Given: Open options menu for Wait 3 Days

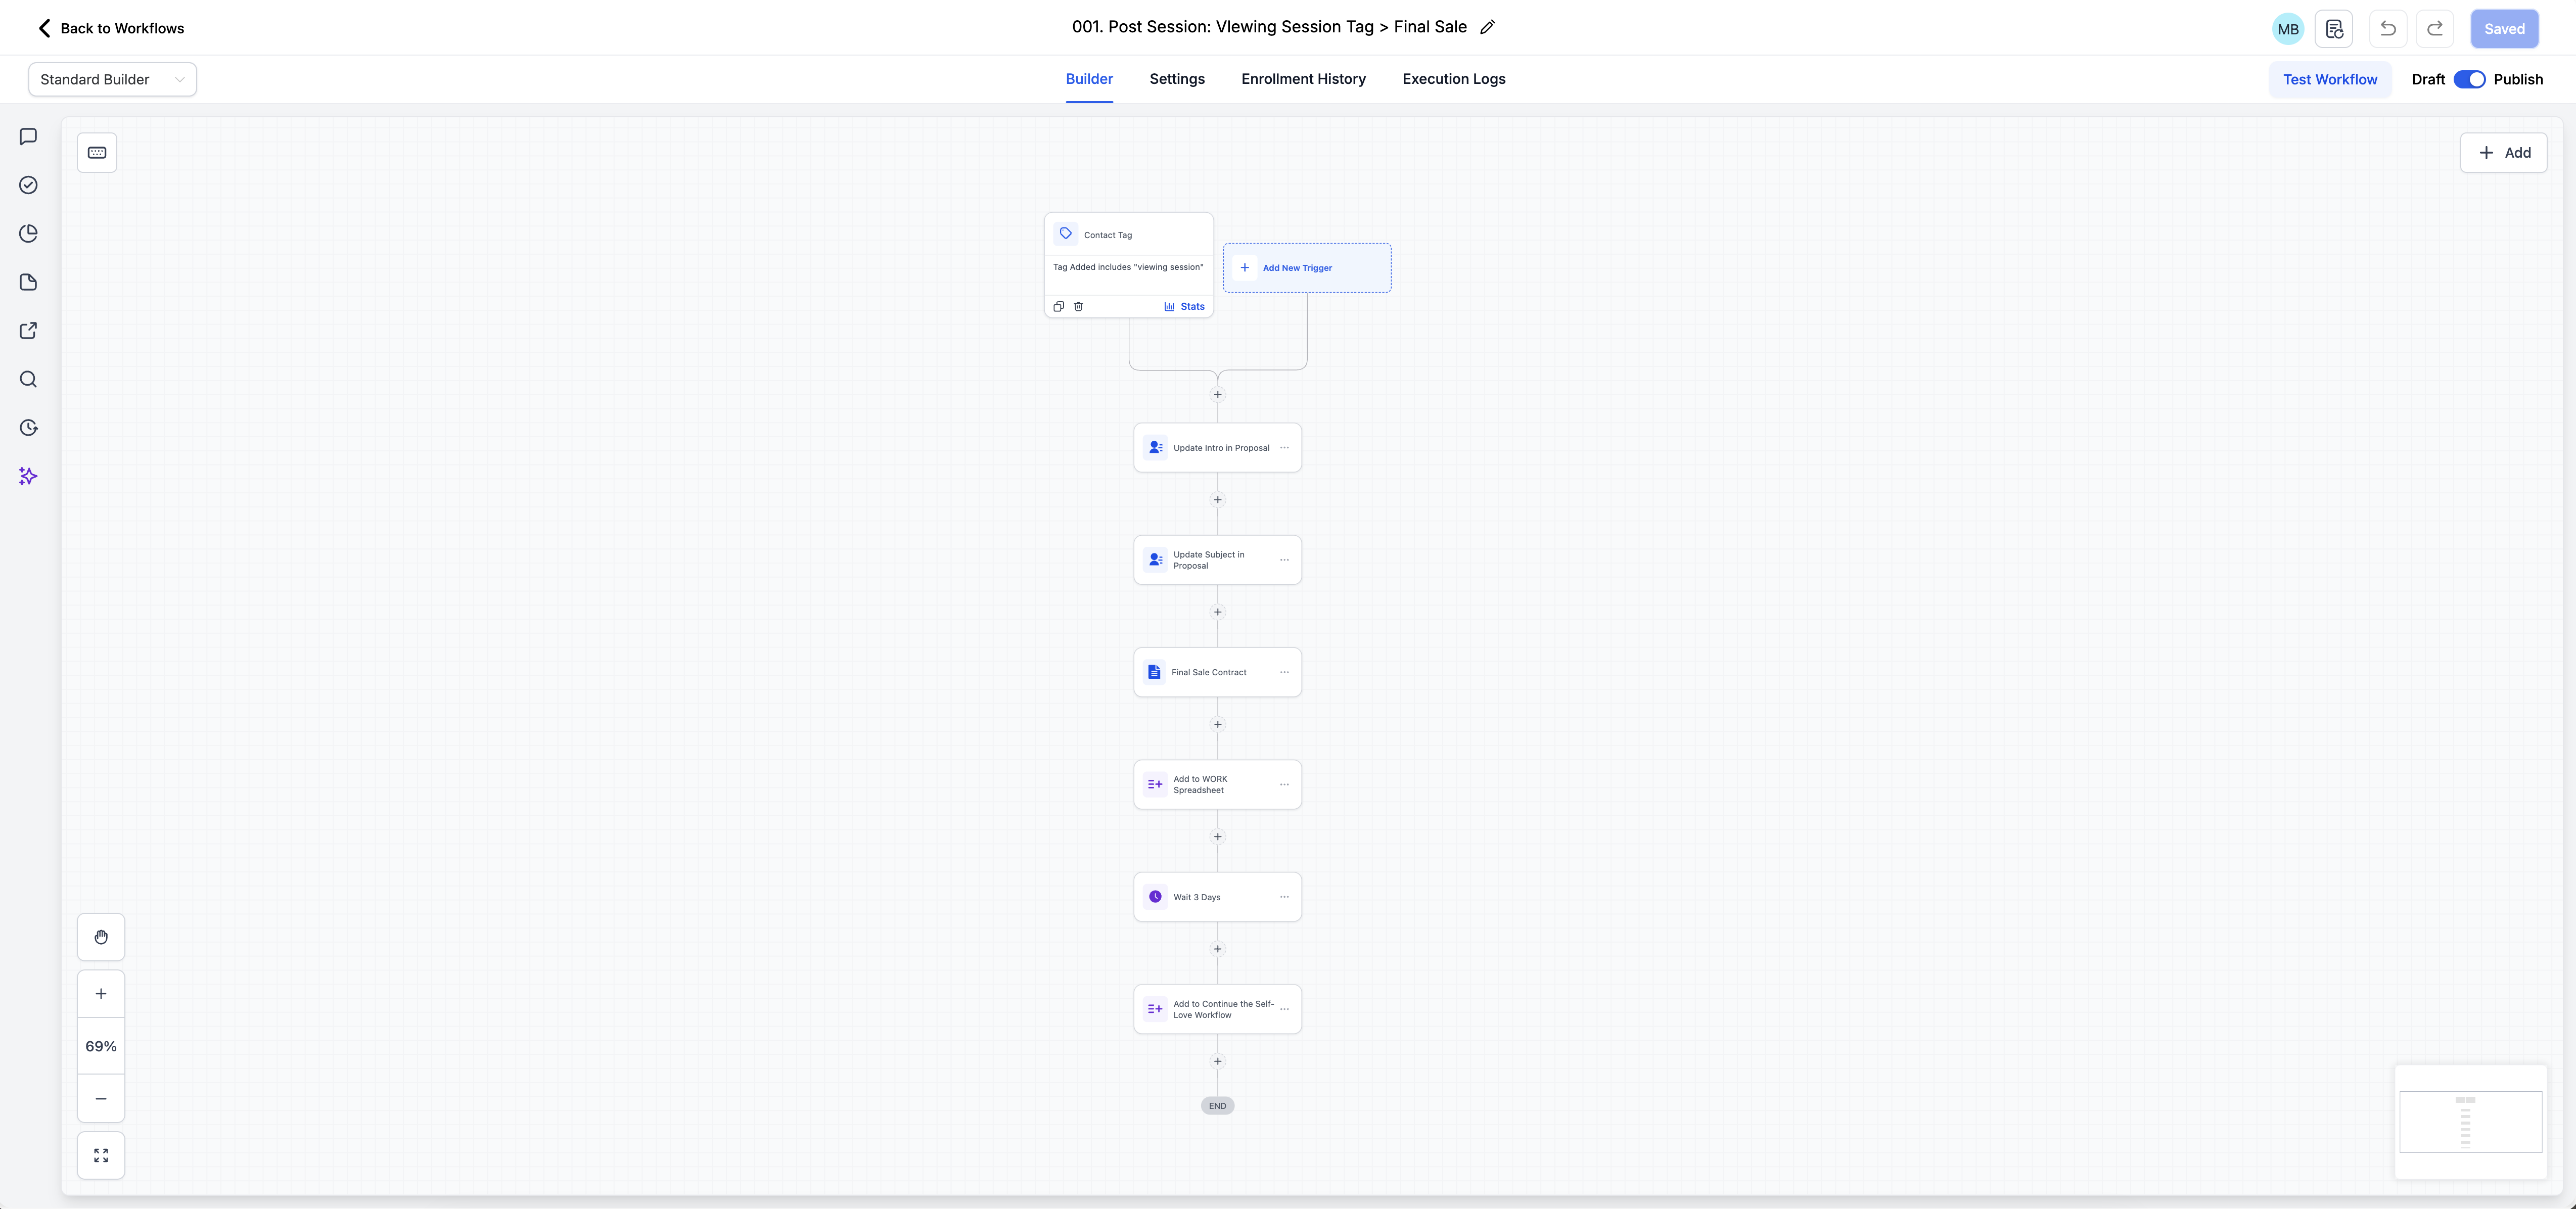Looking at the screenshot, I should pos(1284,897).
